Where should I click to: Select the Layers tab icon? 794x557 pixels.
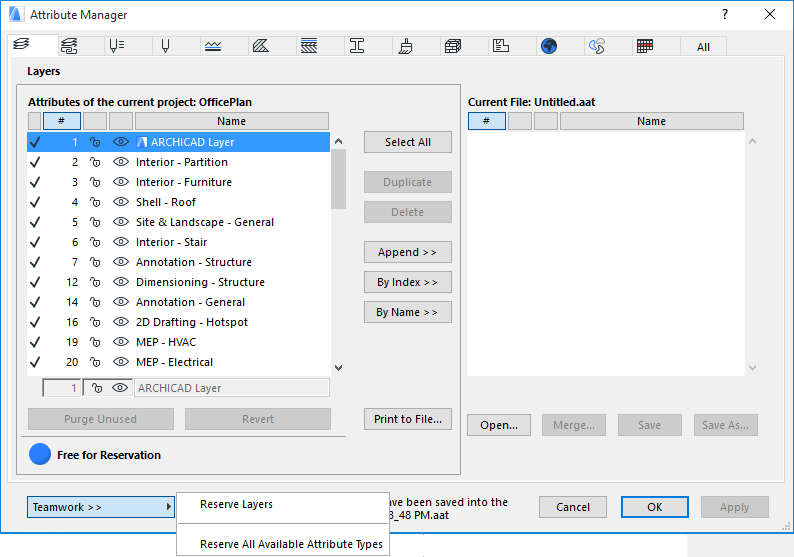pos(21,44)
